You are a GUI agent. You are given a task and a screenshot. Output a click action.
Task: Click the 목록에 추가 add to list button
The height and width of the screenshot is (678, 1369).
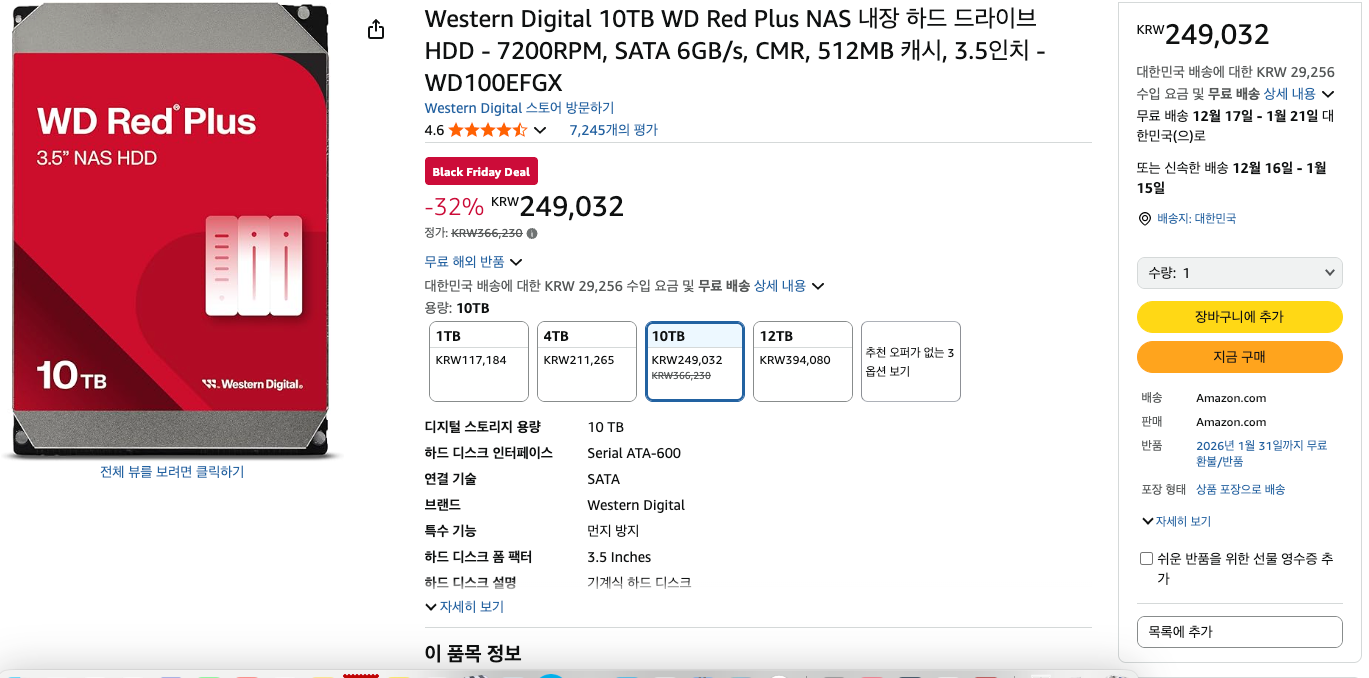coord(1239,632)
